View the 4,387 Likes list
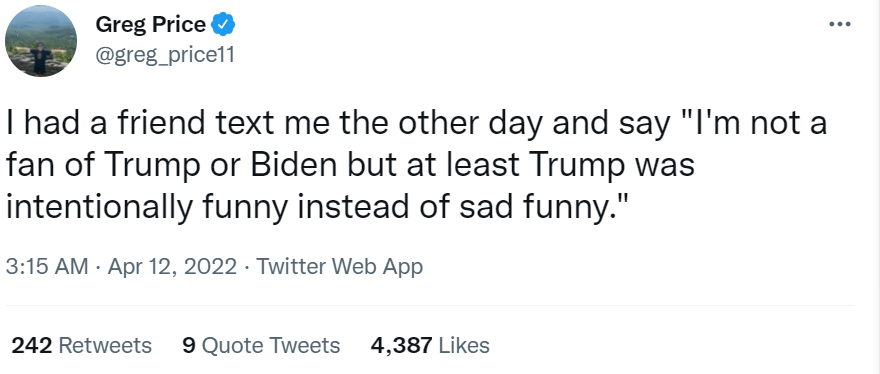 (x=430, y=345)
